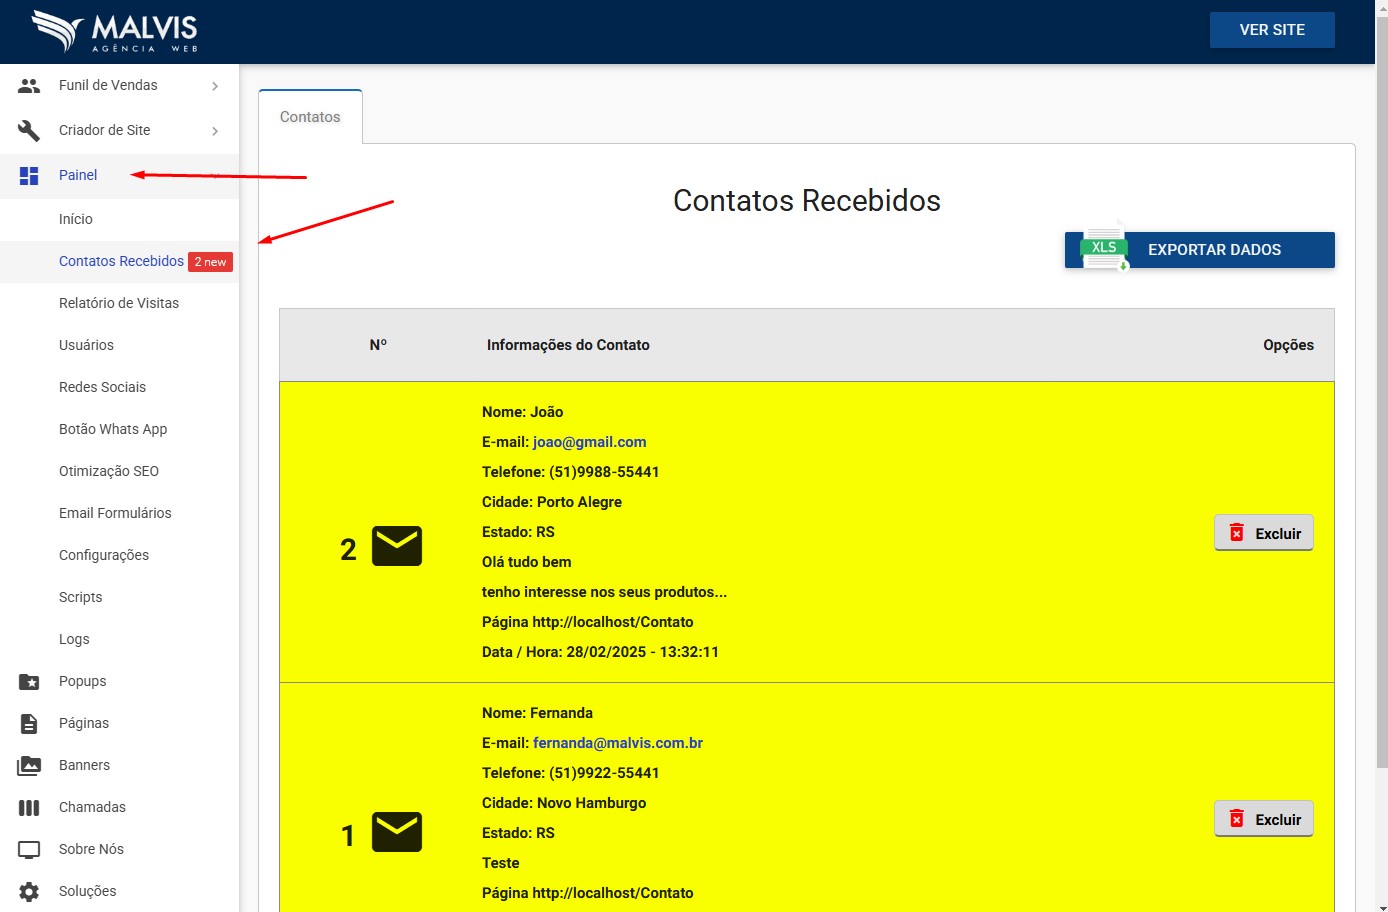Click the Soluções gear icon
The image size is (1388, 912).
(29, 892)
